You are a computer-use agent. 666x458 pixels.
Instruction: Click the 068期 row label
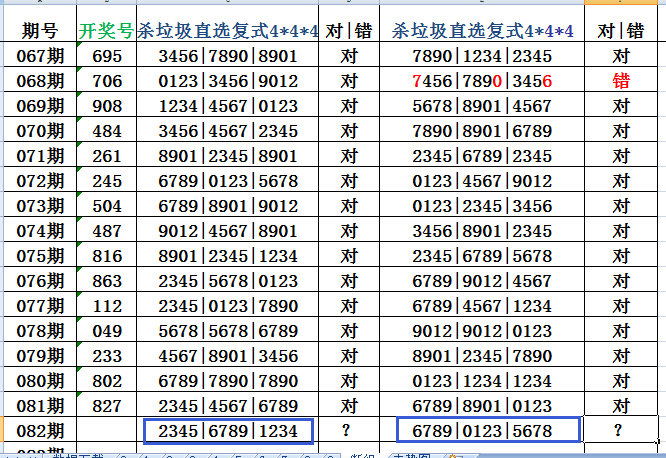point(40,81)
